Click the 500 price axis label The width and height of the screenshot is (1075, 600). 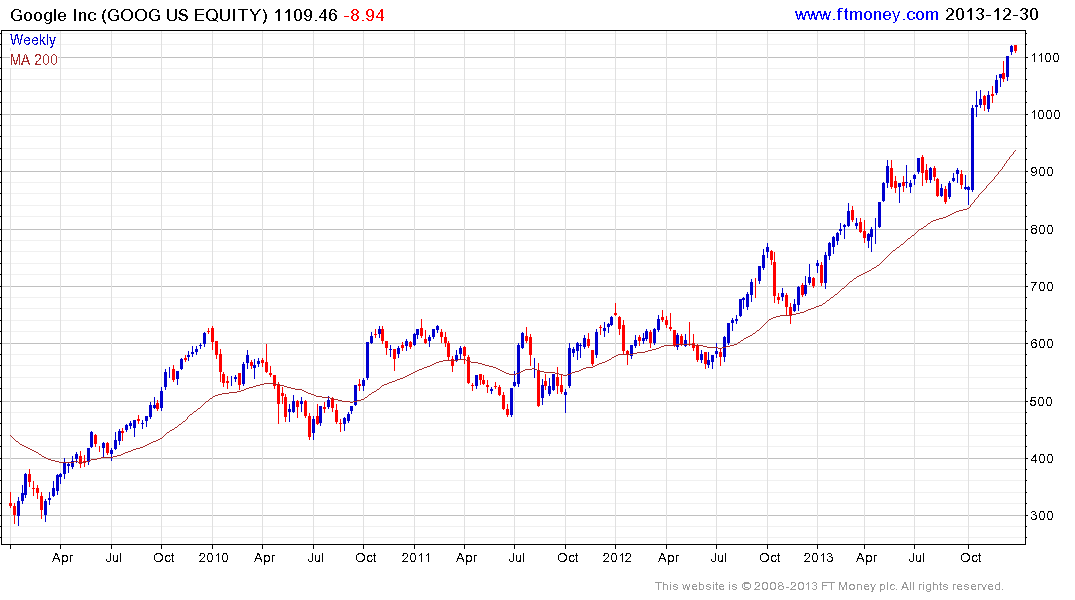(x=1043, y=402)
